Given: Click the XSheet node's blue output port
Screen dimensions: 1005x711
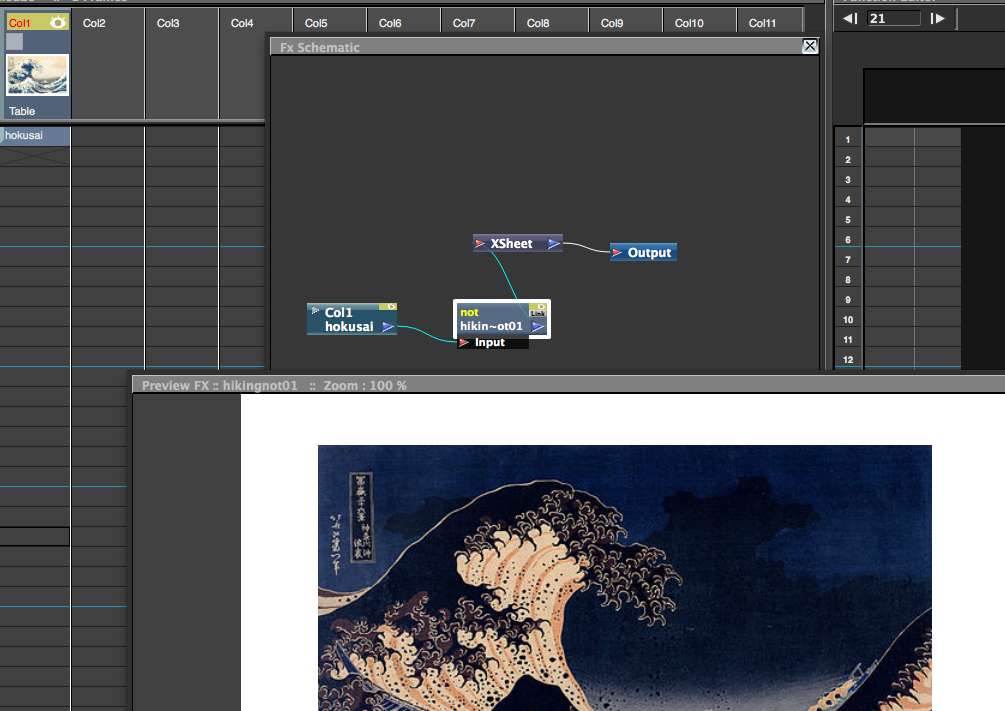Looking at the screenshot, I should pyautogui.click(x=553, y=243).
